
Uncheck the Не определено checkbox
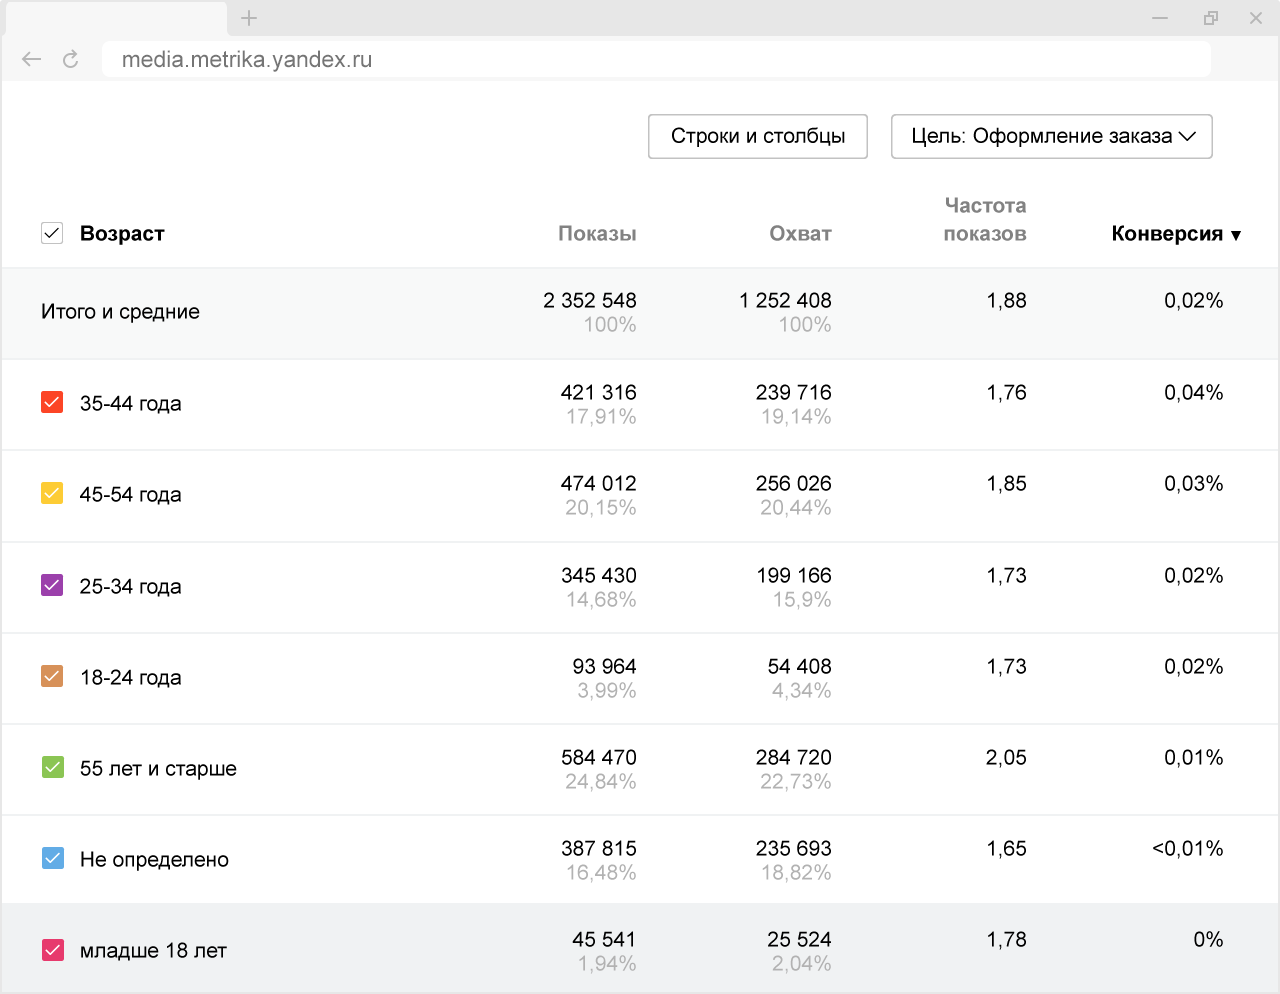(52, 858)
